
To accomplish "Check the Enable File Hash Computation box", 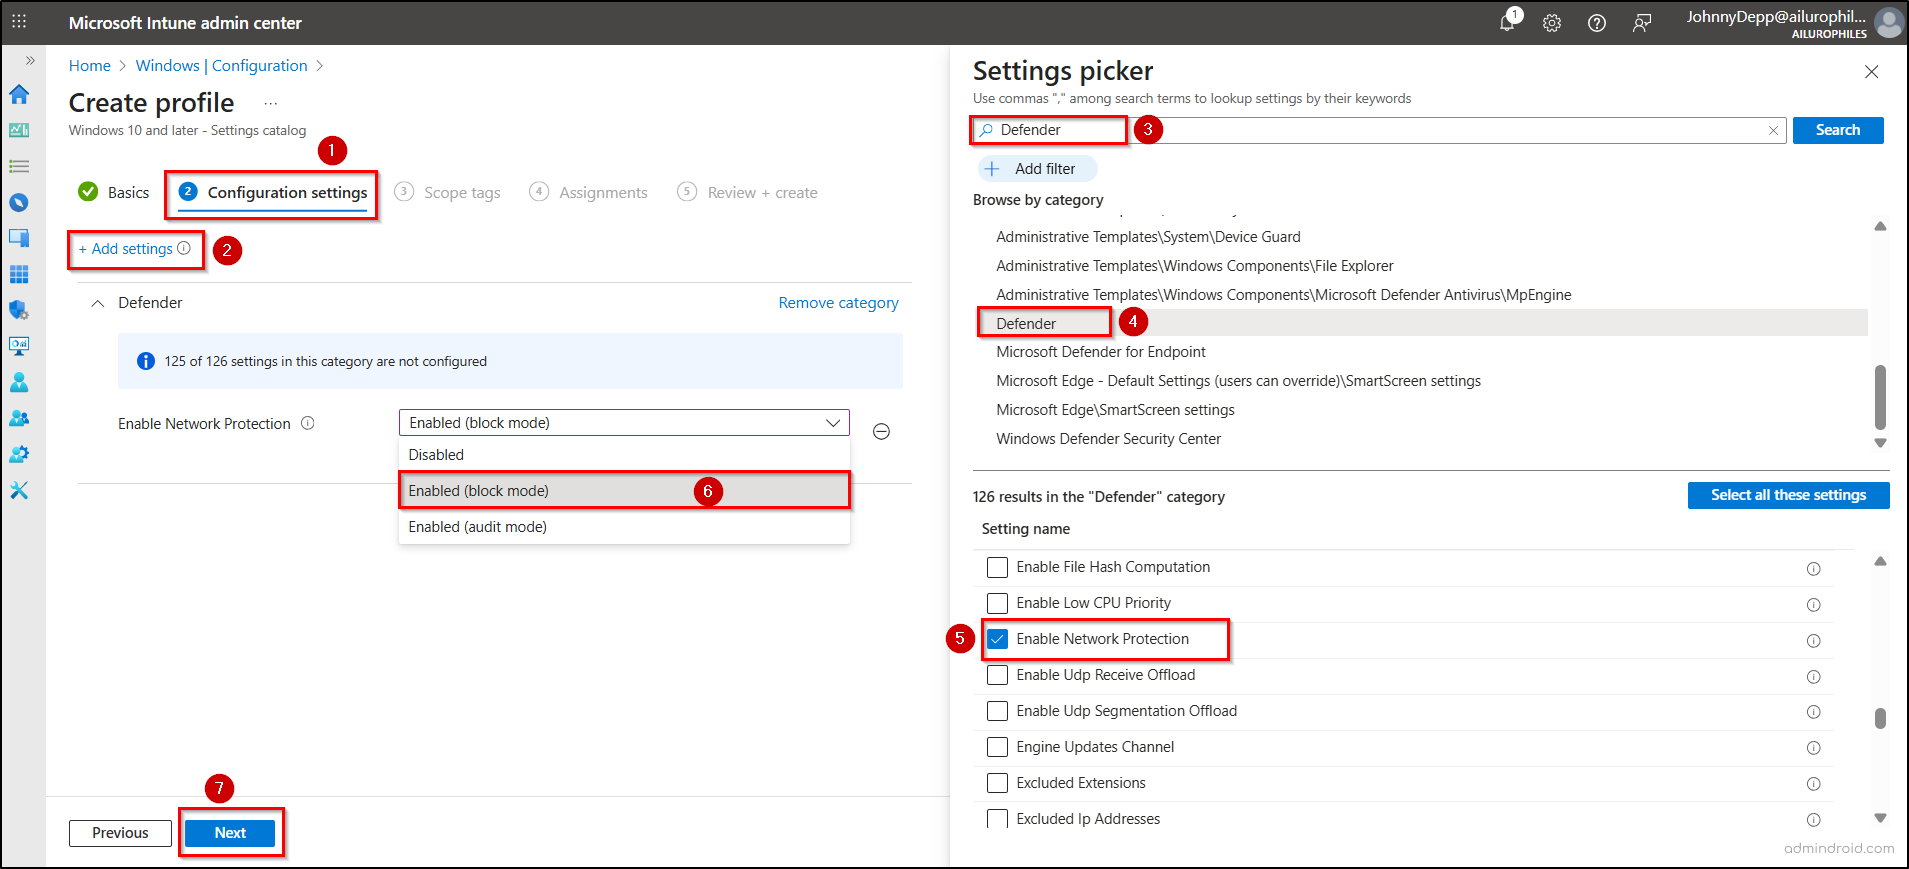I will (x=997, y=567).
